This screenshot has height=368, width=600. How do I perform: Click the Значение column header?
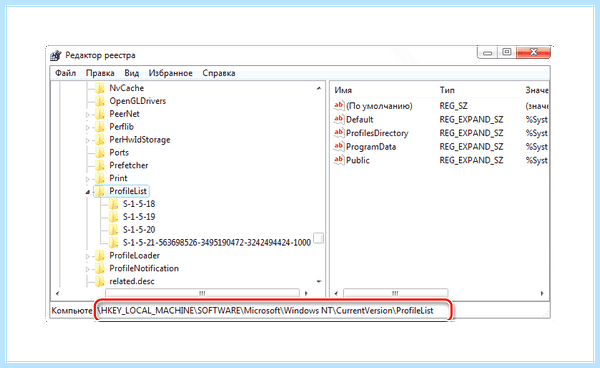pos(536,90)
